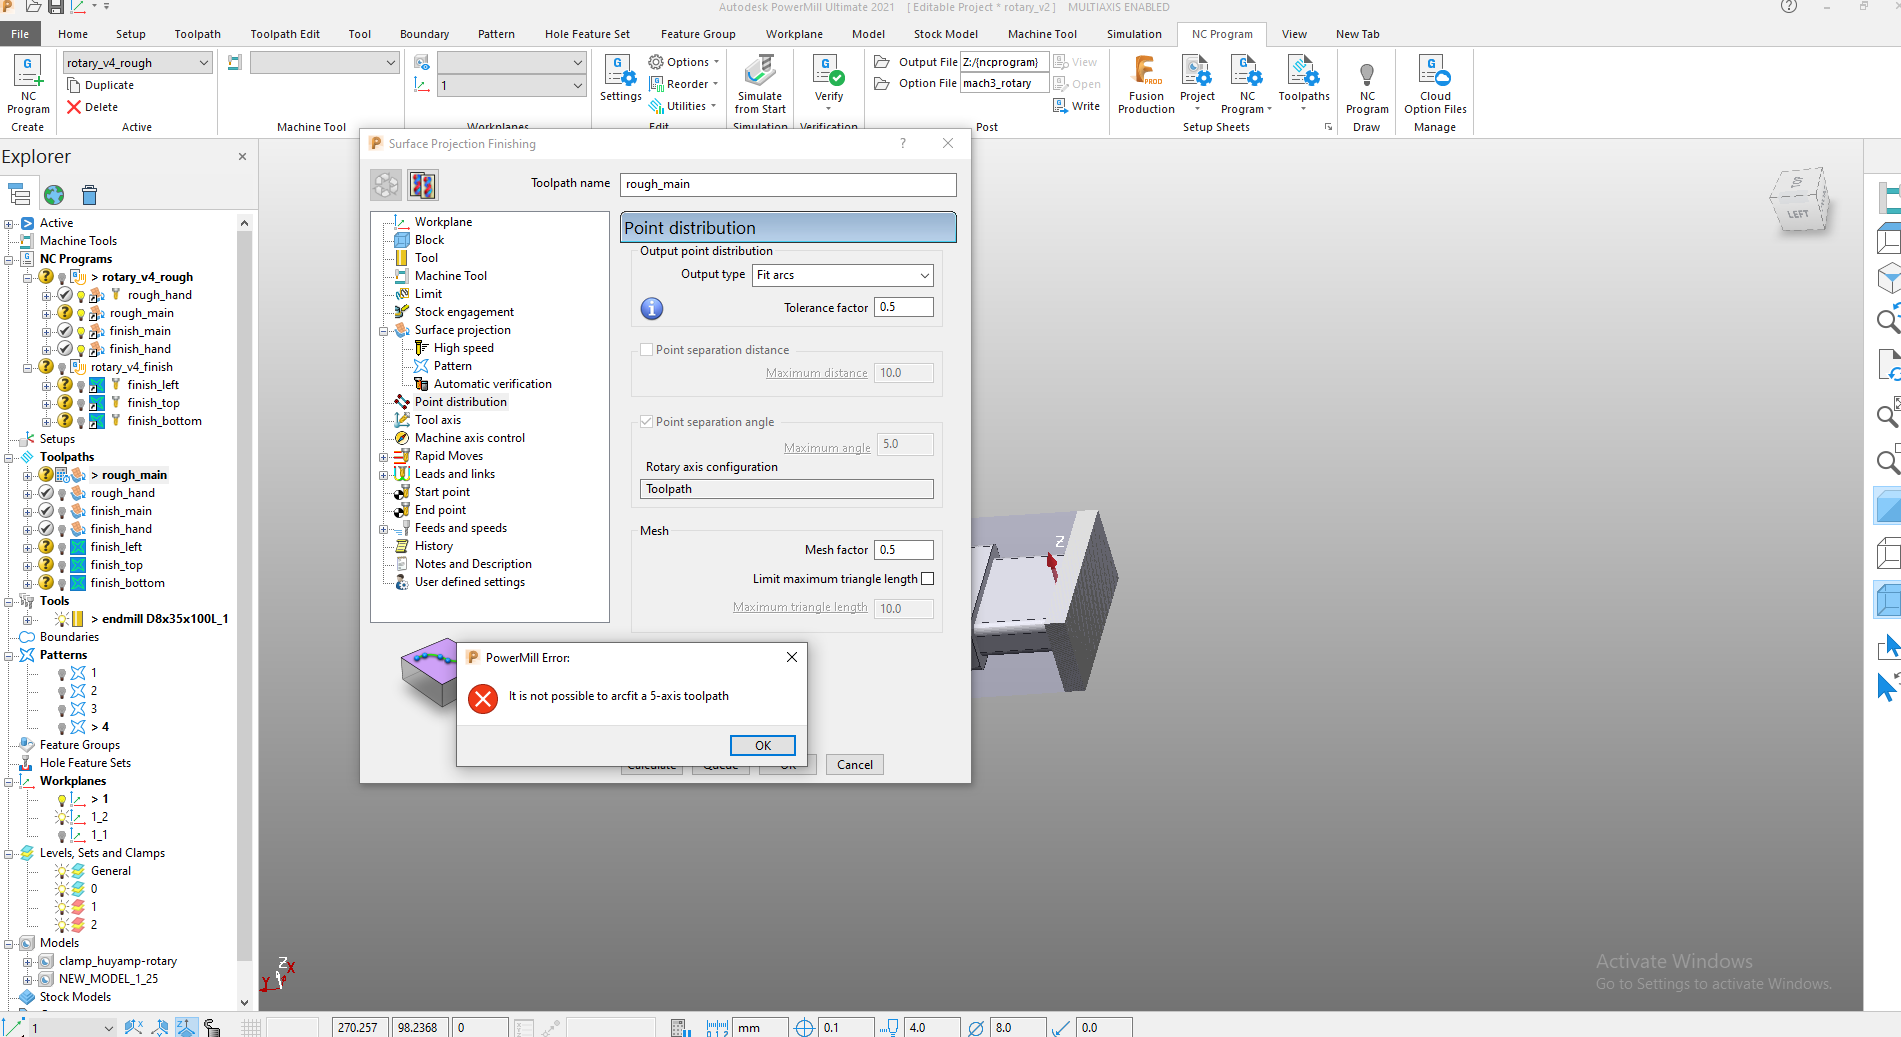Viewport: 1901px width, 1037px height.
Task: Click the Setup Sheets Project icon
Action: coord(1197,71)
